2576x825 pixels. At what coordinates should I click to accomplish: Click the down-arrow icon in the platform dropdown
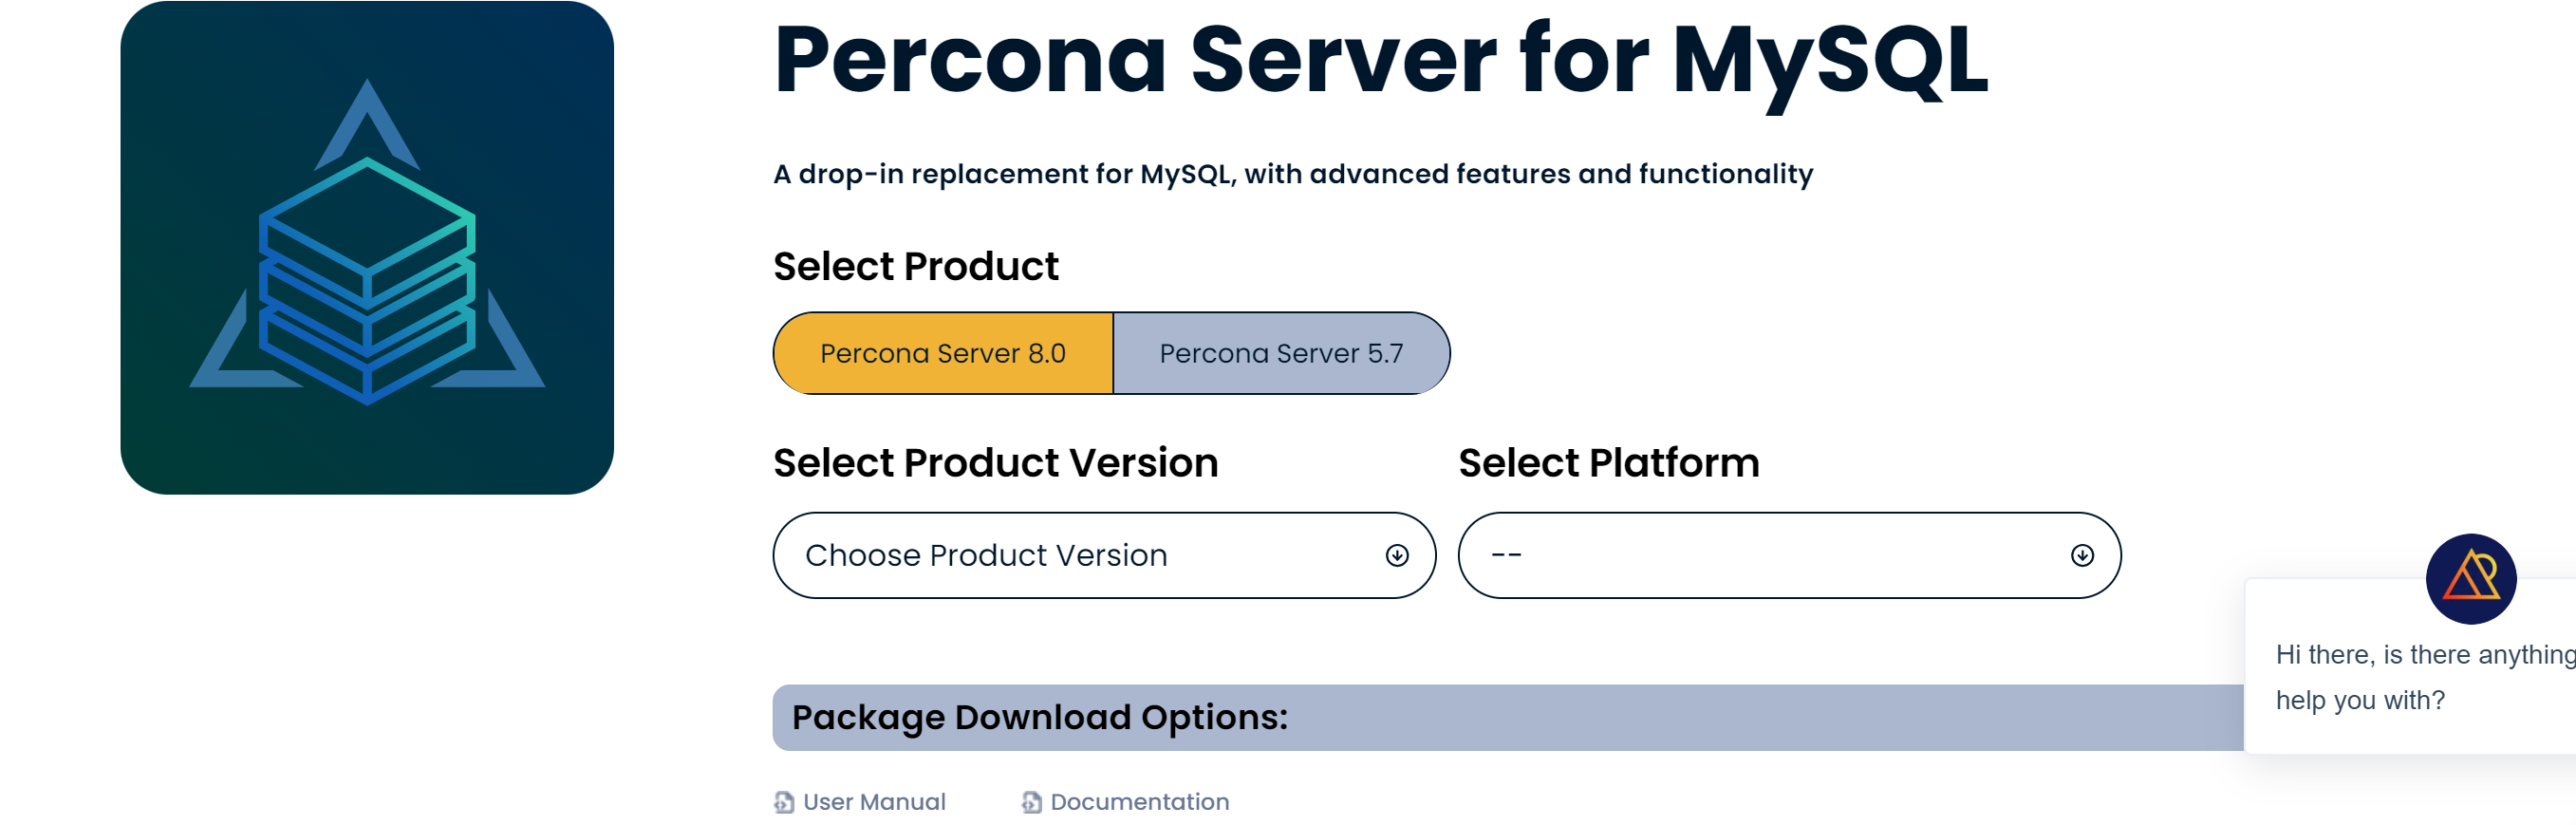[x=2081, y=555]
